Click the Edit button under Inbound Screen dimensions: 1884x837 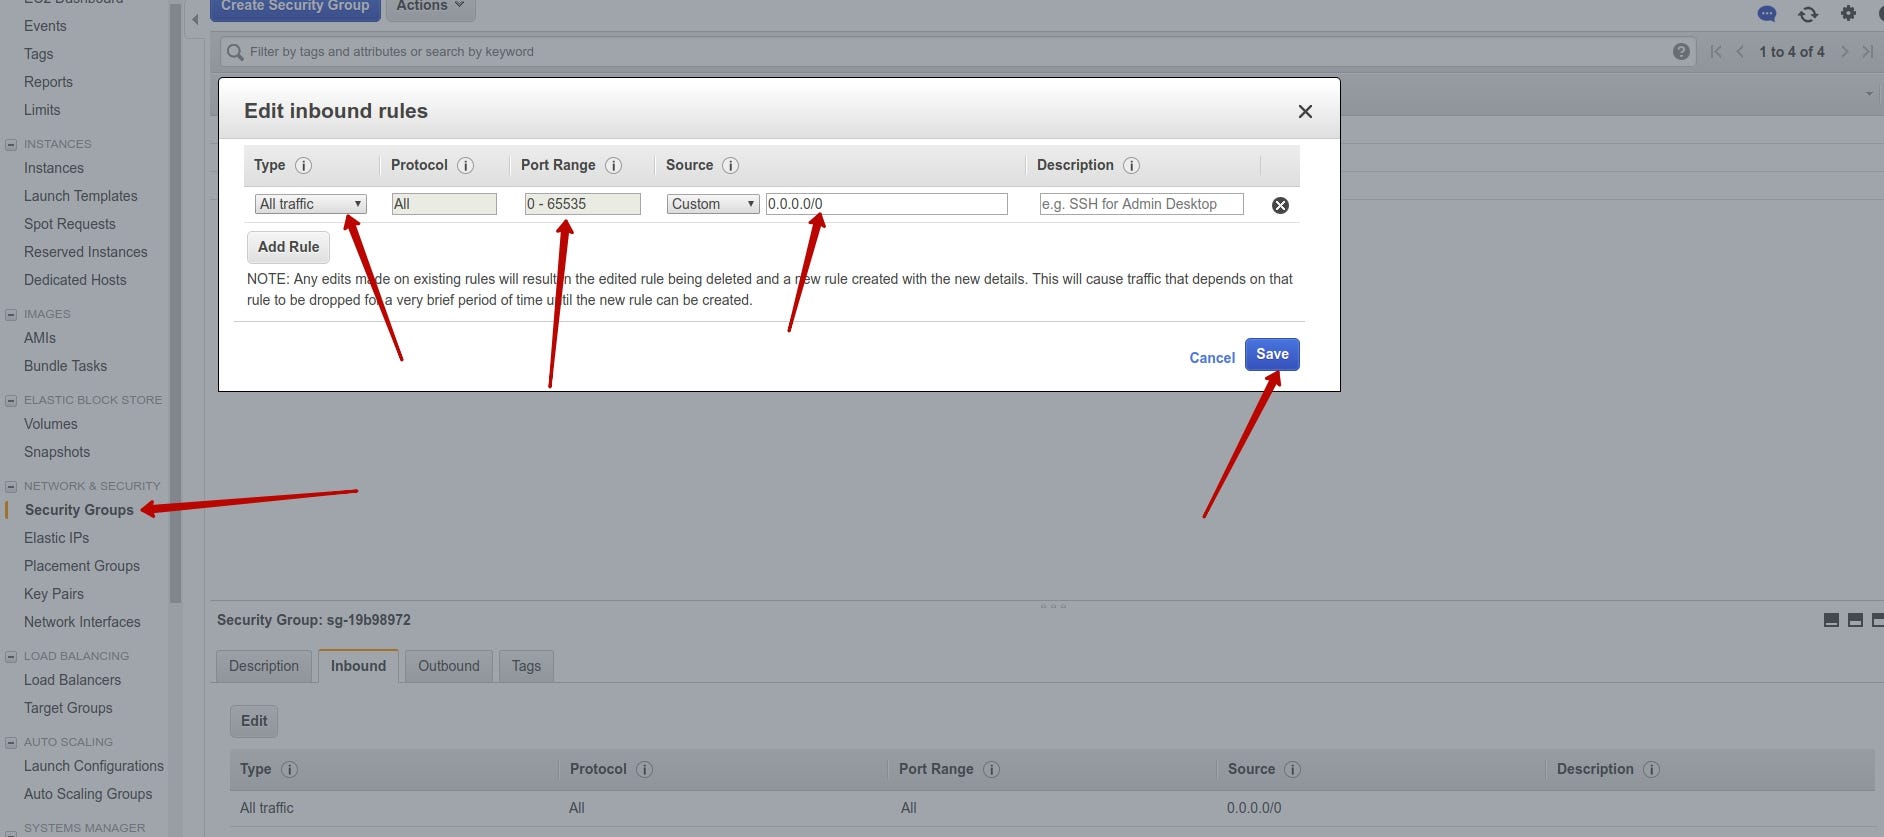(254, 721)
